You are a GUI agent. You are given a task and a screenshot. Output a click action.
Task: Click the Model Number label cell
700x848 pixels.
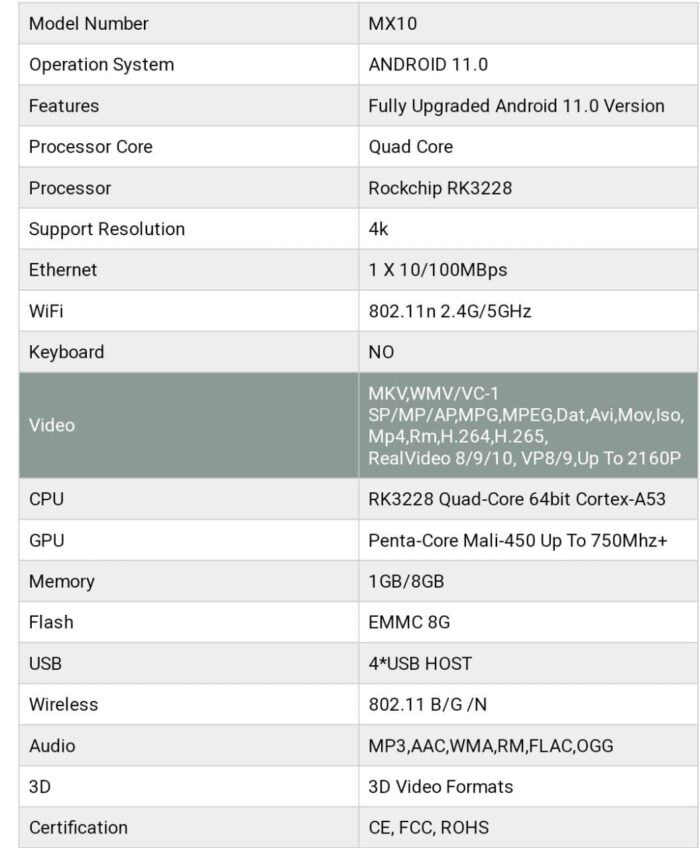click(88, 23)
